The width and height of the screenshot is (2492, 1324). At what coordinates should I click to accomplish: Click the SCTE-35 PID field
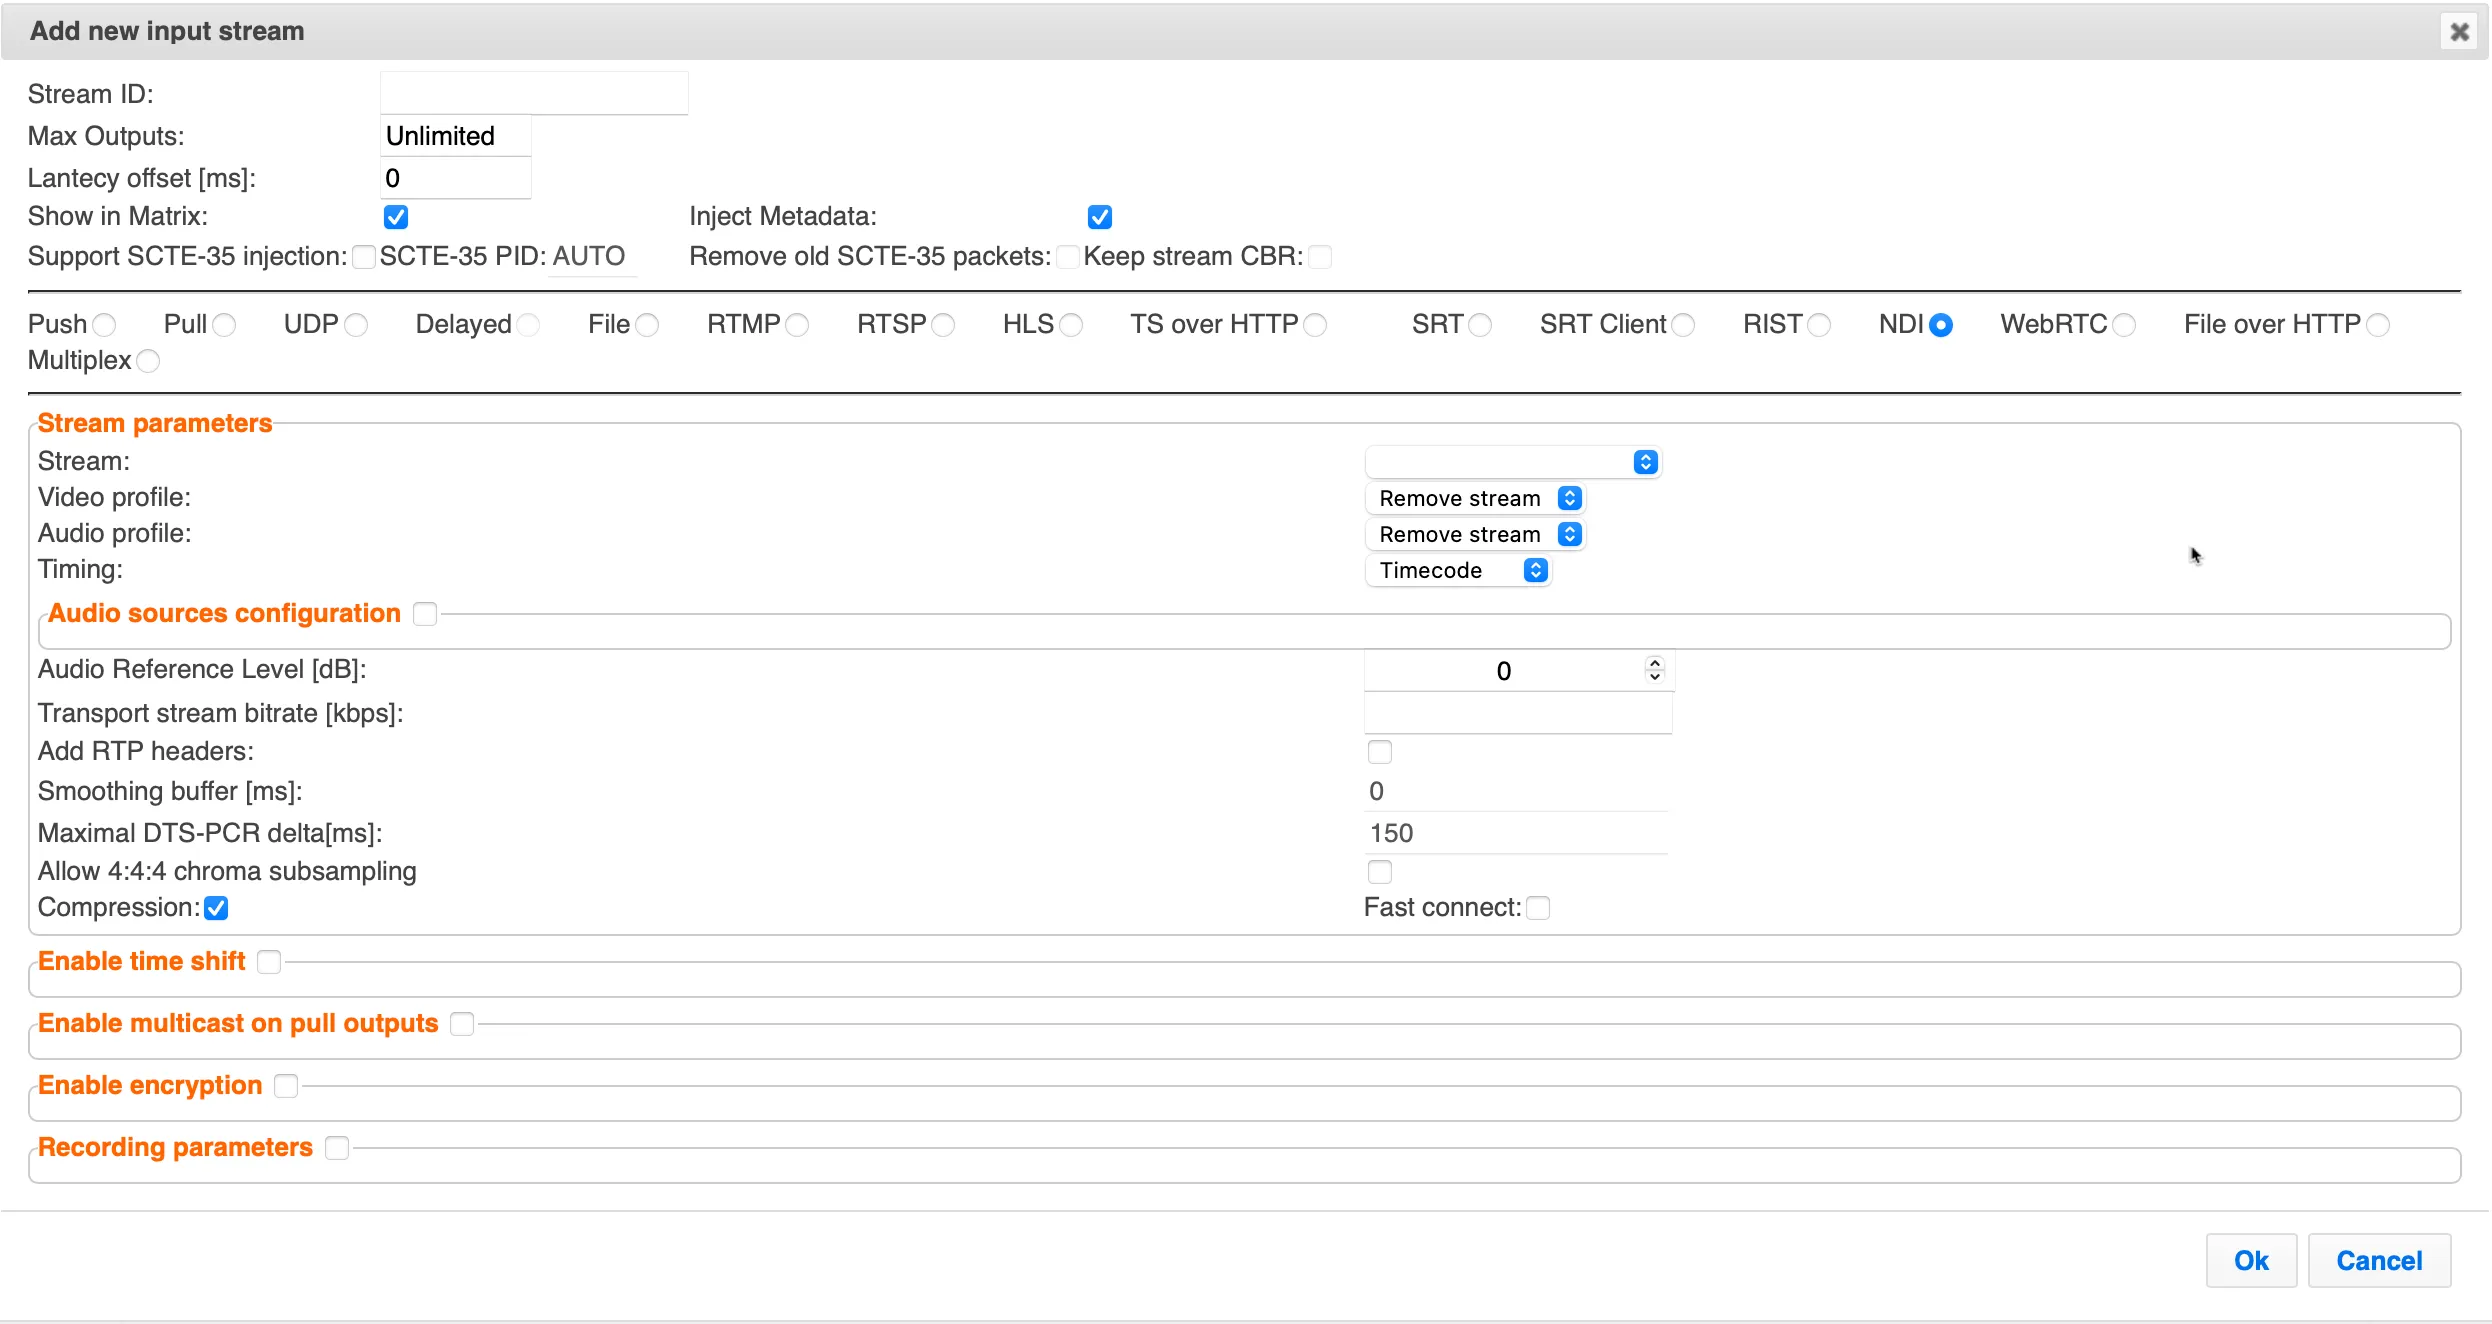pyautogui.click(x=594, y=257)
